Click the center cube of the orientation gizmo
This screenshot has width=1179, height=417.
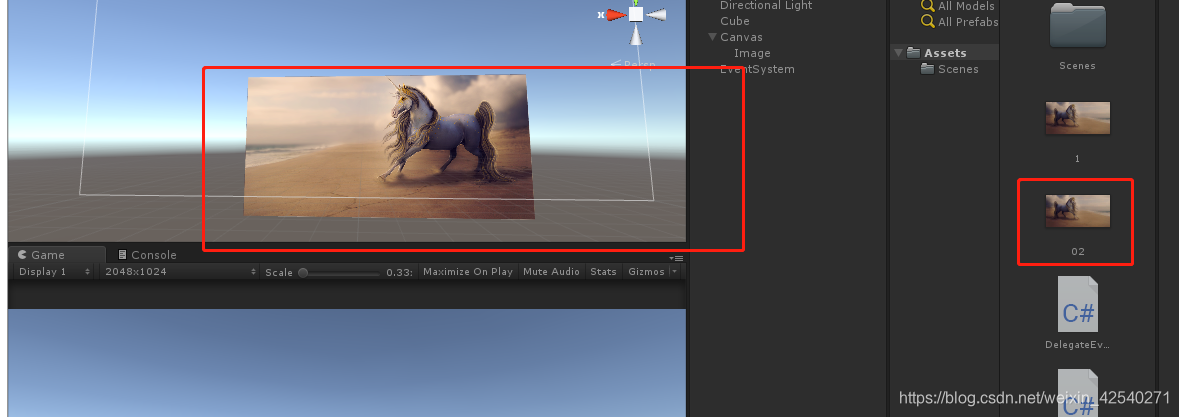pyautogui.click(x=636, y=14)
